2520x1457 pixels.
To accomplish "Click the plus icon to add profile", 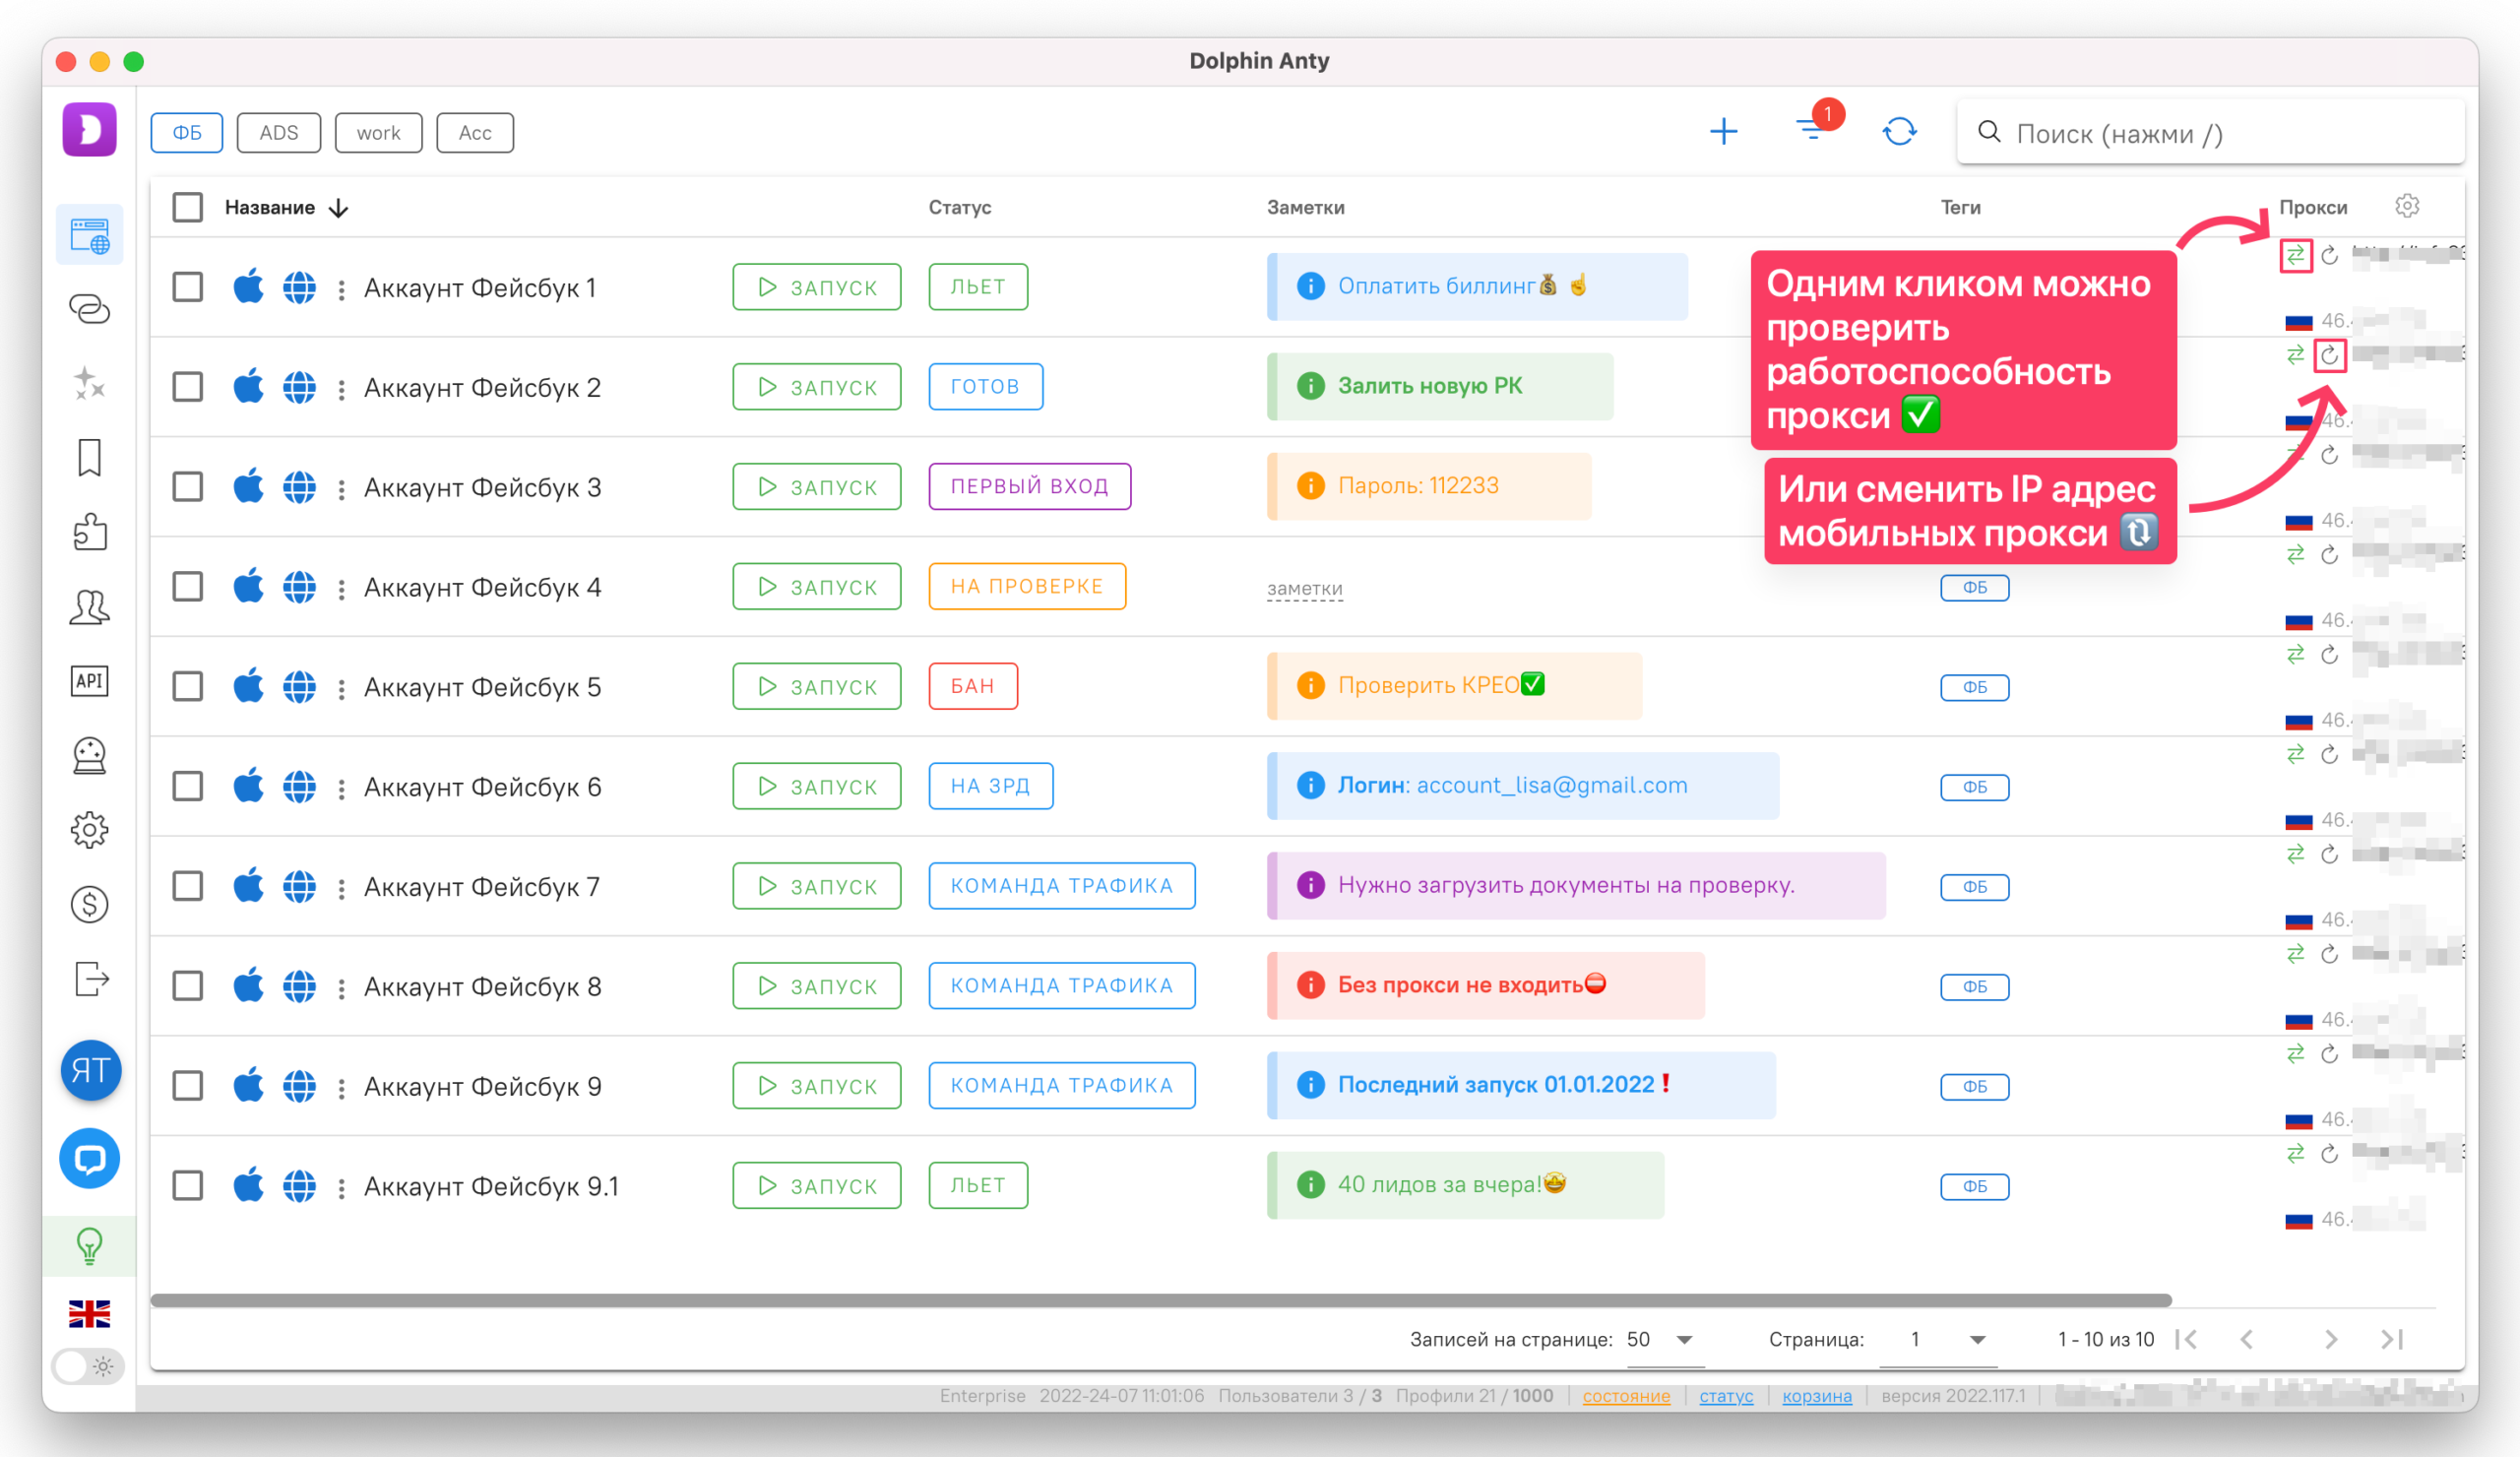I will point(1723,132).
